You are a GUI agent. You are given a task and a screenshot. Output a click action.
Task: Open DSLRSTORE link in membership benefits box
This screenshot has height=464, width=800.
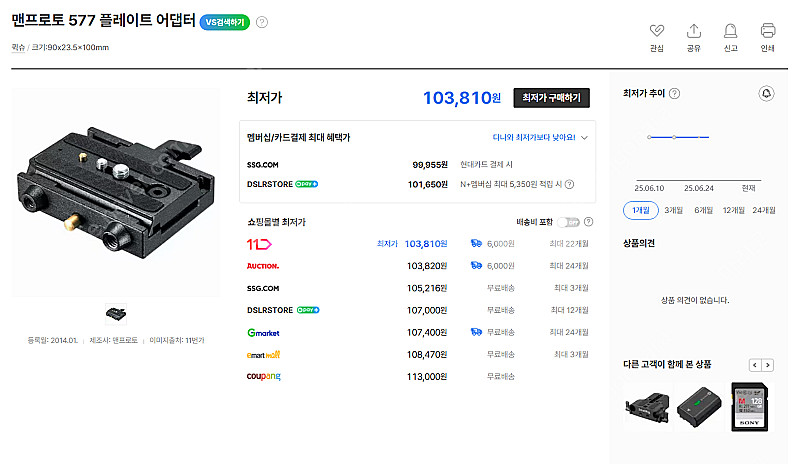pyautogui.click(x=270, y=184)
